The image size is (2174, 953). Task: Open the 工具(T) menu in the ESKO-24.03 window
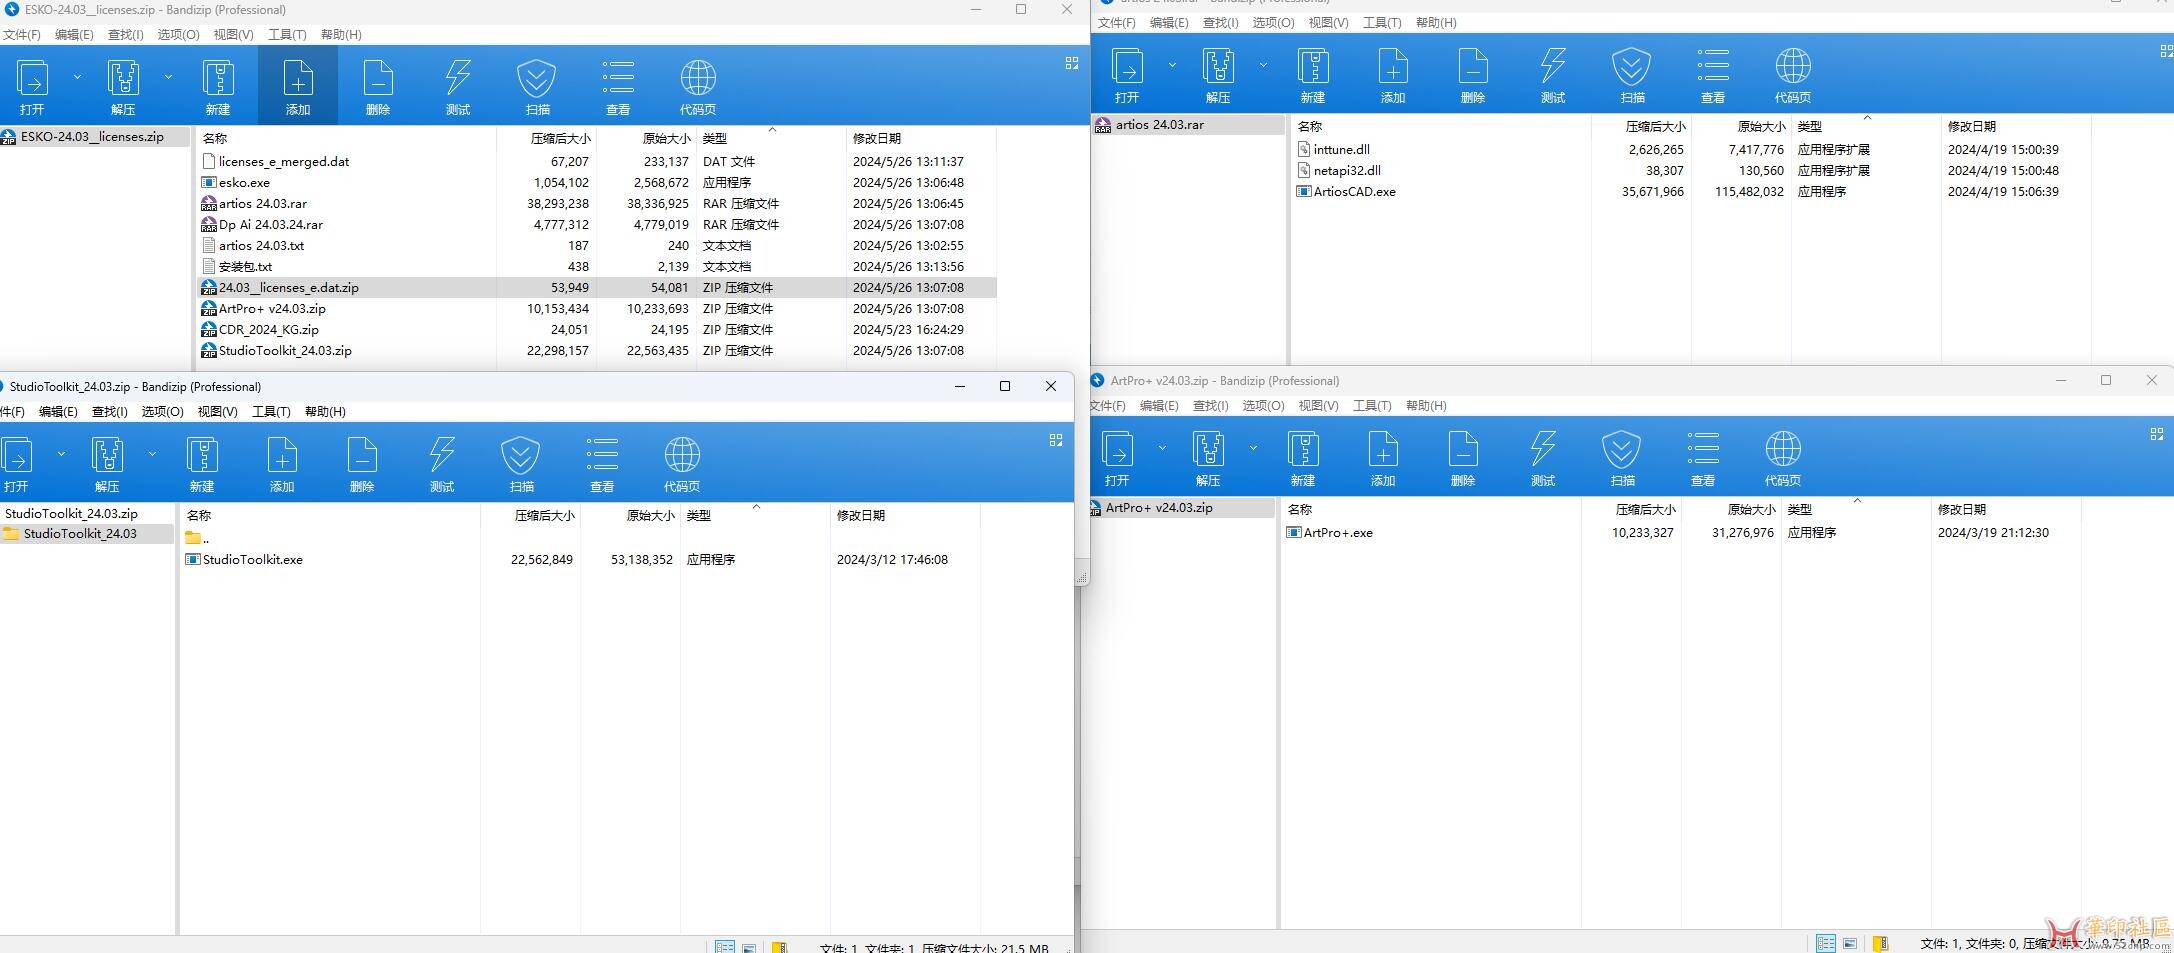pyautogui.click(x=287, y=35)
